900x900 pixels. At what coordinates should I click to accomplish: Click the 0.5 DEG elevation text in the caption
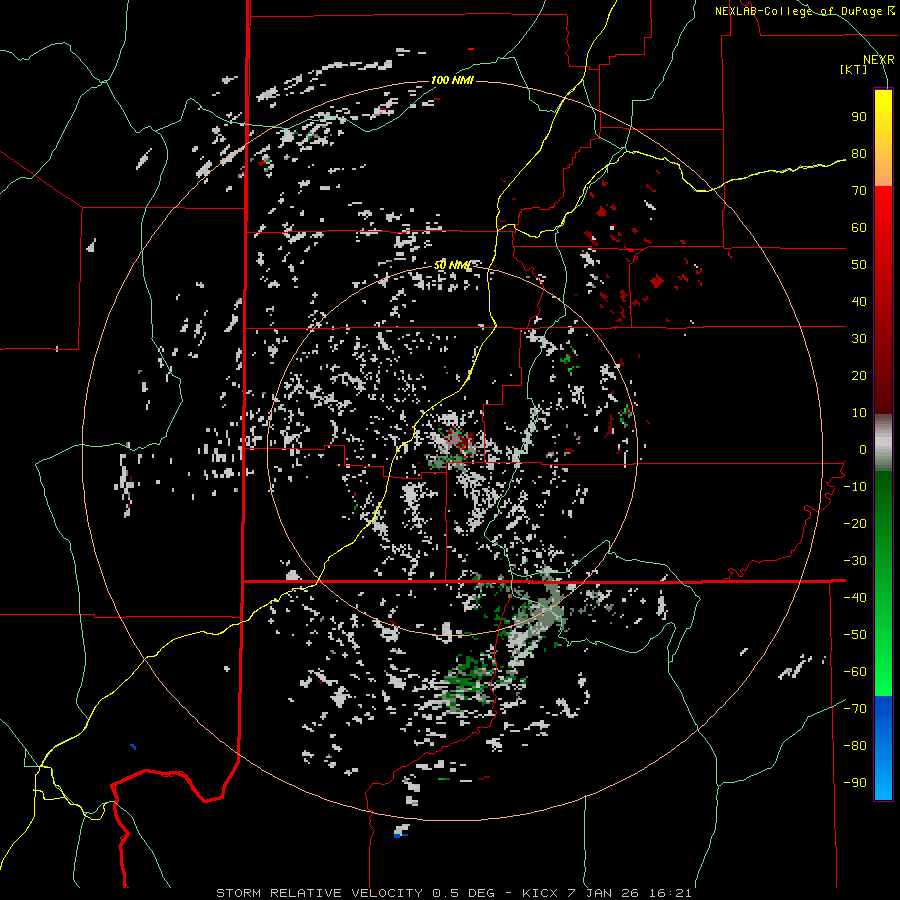click(x=462, y=893)
